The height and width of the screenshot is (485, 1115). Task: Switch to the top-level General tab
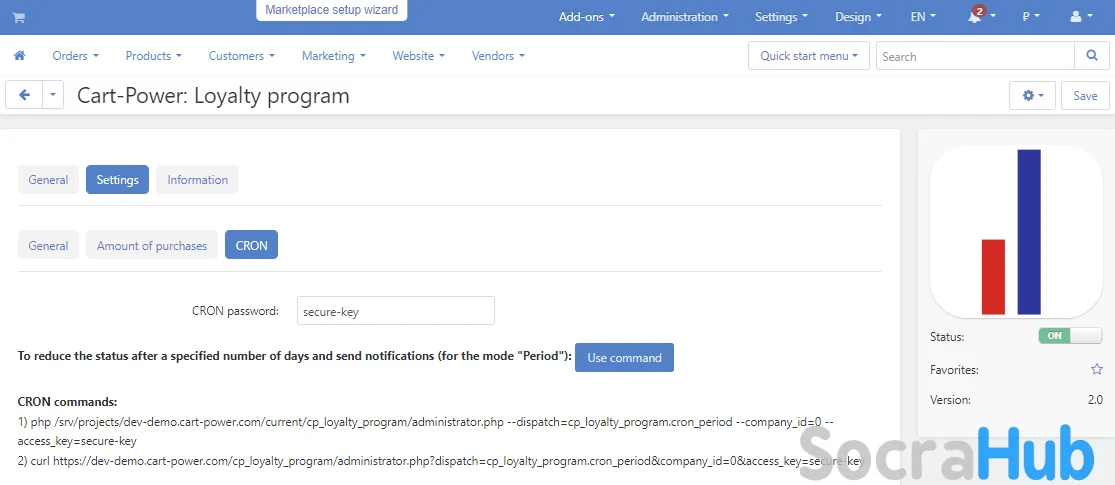tap(48, 180)
